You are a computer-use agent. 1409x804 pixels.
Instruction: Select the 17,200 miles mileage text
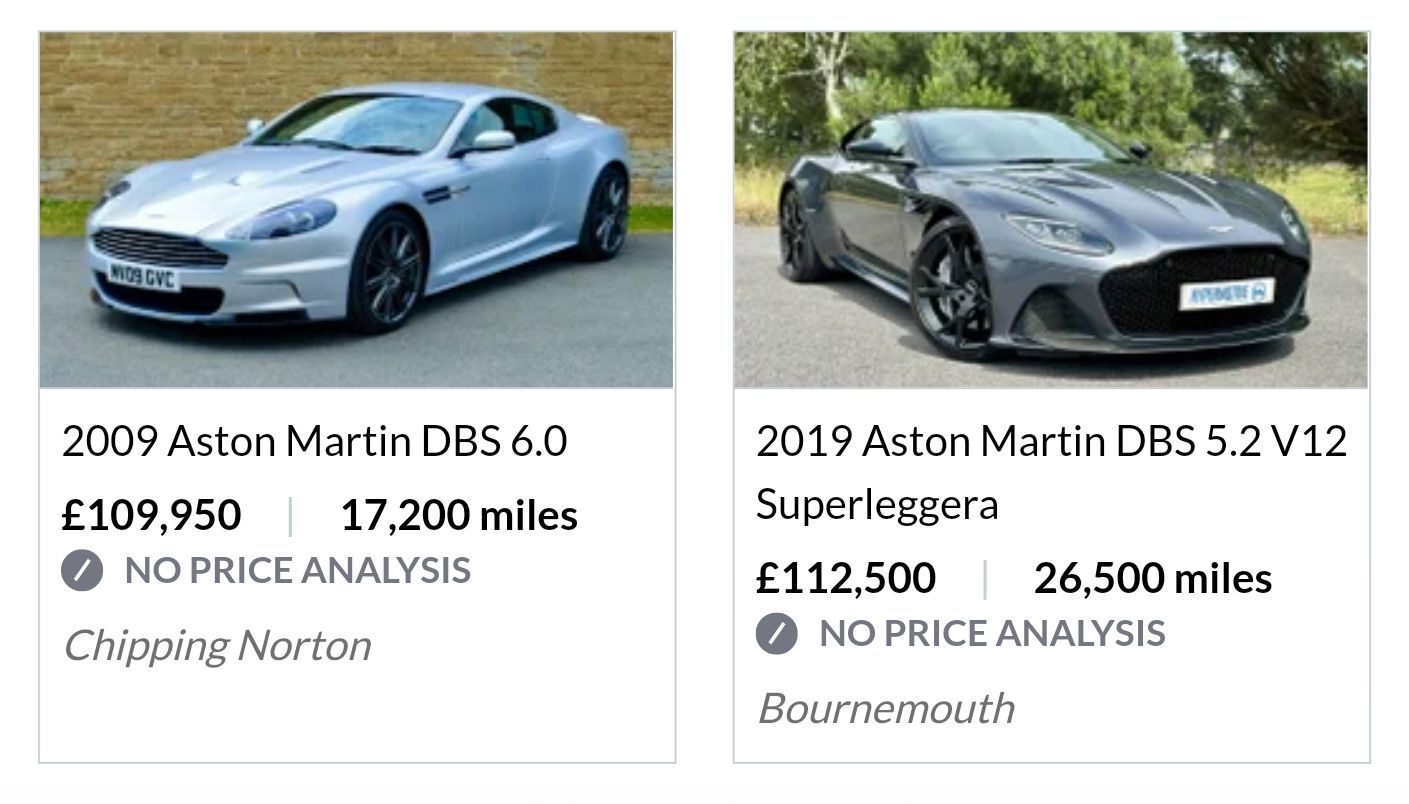459,516
